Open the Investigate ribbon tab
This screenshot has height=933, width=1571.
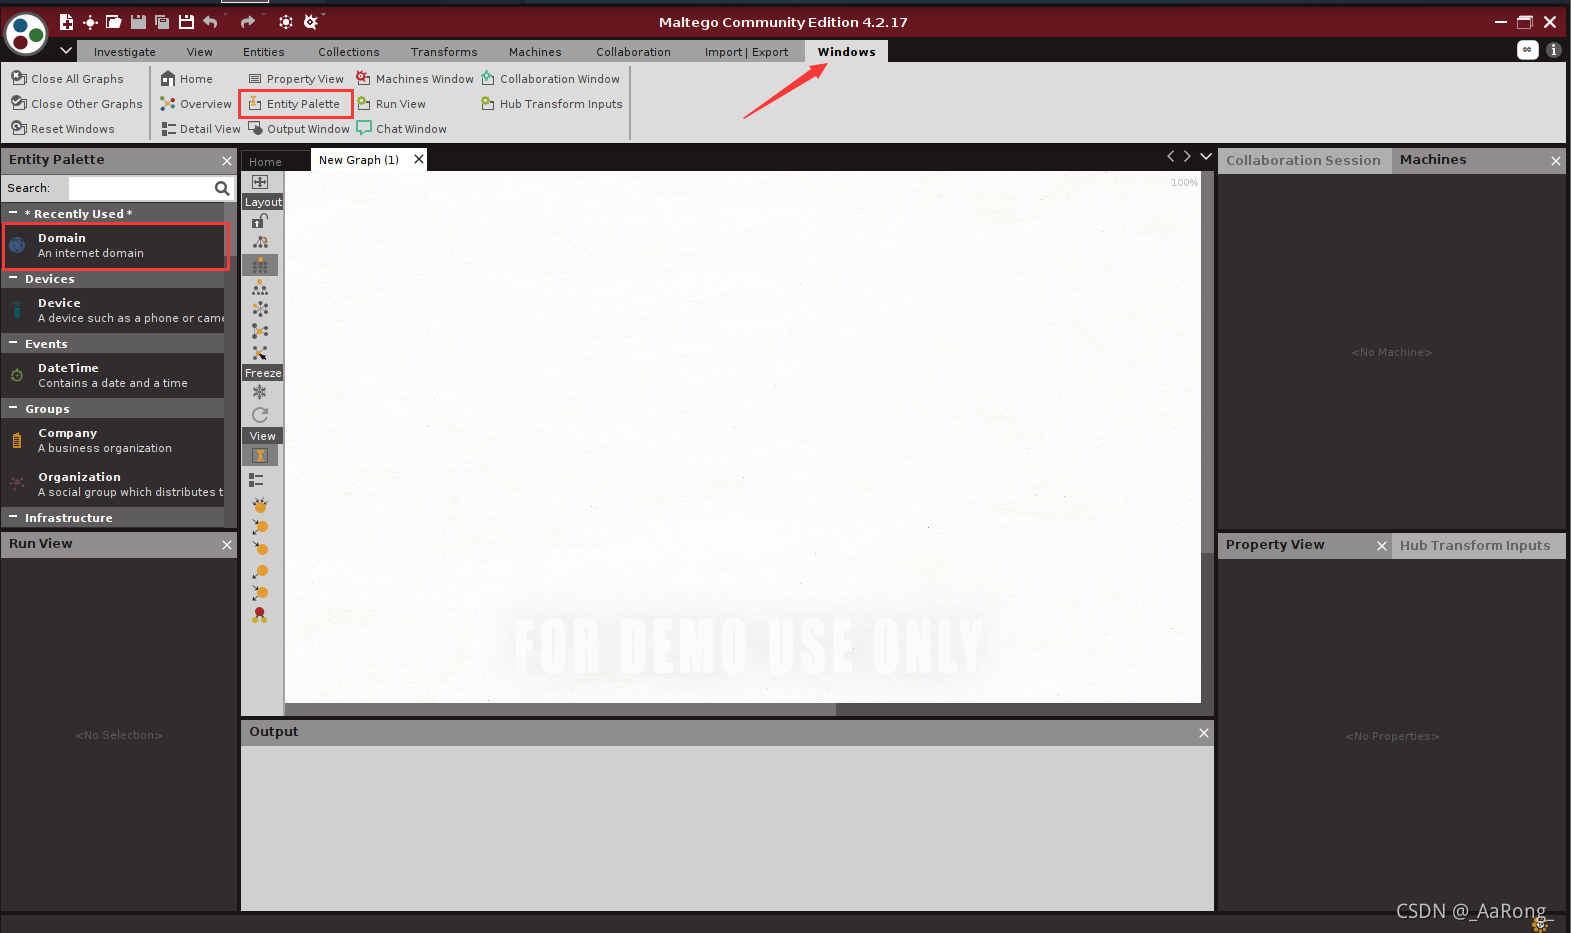tap(125, 52)
